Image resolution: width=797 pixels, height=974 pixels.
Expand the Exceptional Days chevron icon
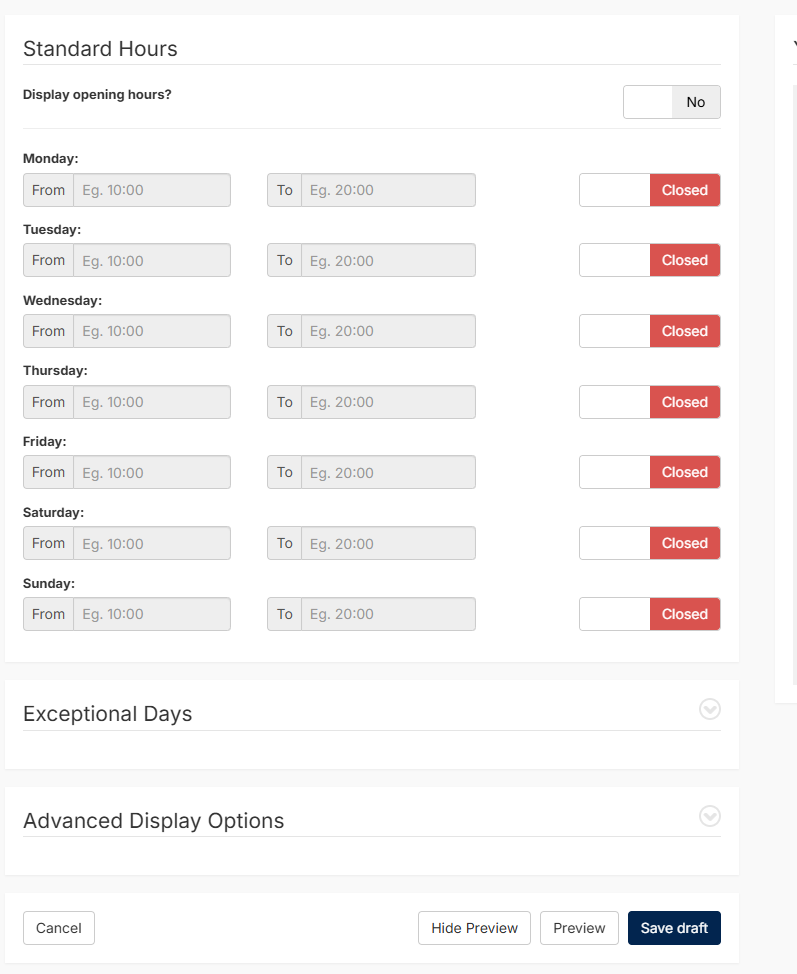[x=709, y=709]
